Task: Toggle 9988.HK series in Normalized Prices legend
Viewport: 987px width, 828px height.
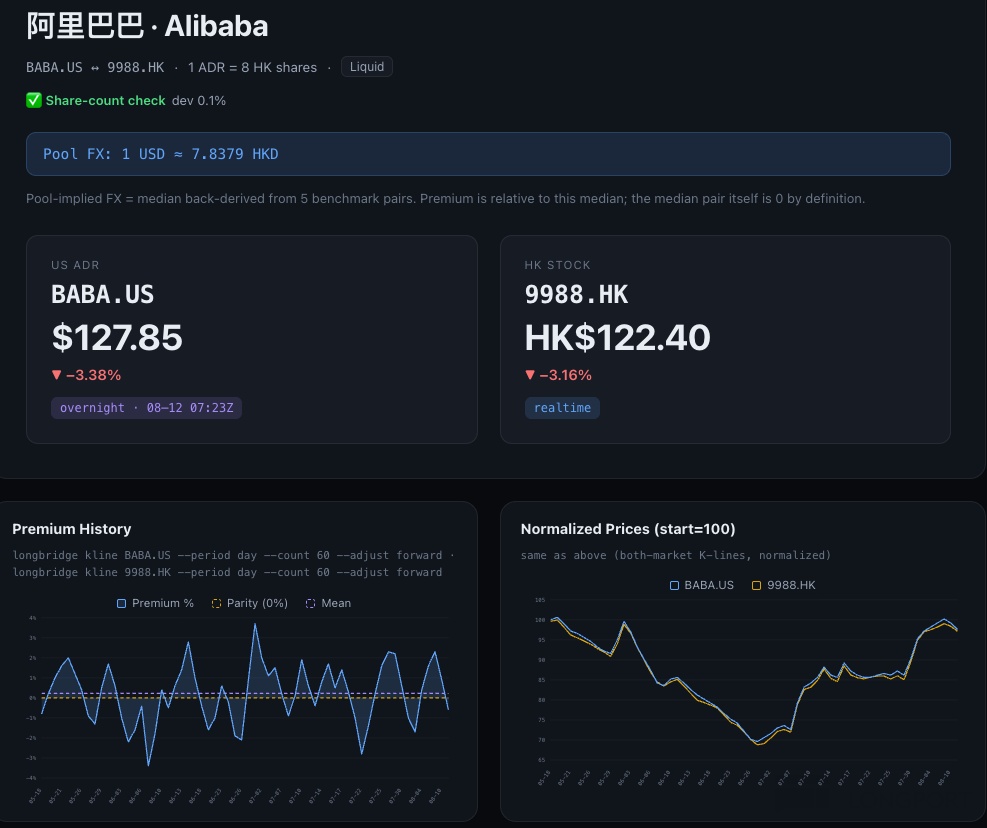Action: [783, 585]
